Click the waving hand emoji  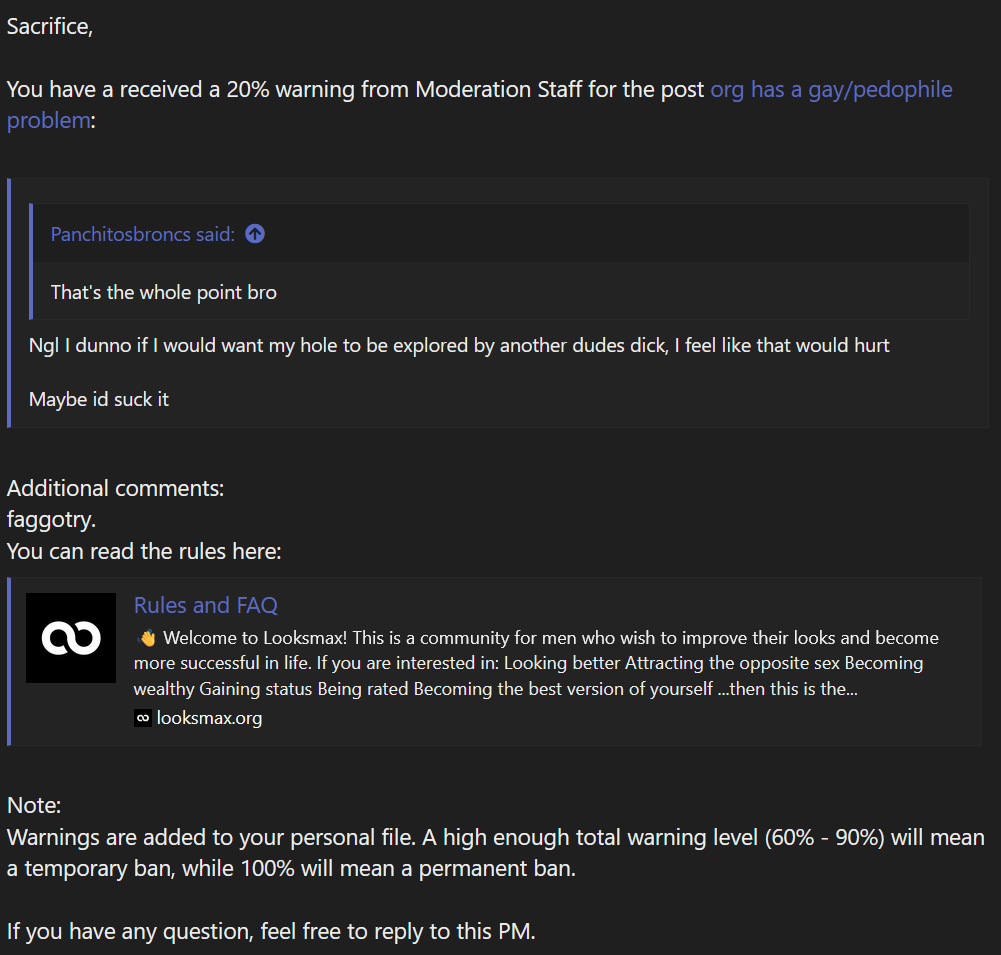tap(146, 638)
